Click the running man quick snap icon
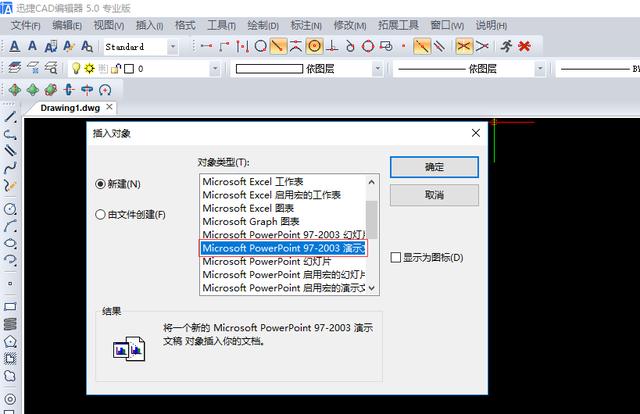The image size is (640, 414). point(507,47)
